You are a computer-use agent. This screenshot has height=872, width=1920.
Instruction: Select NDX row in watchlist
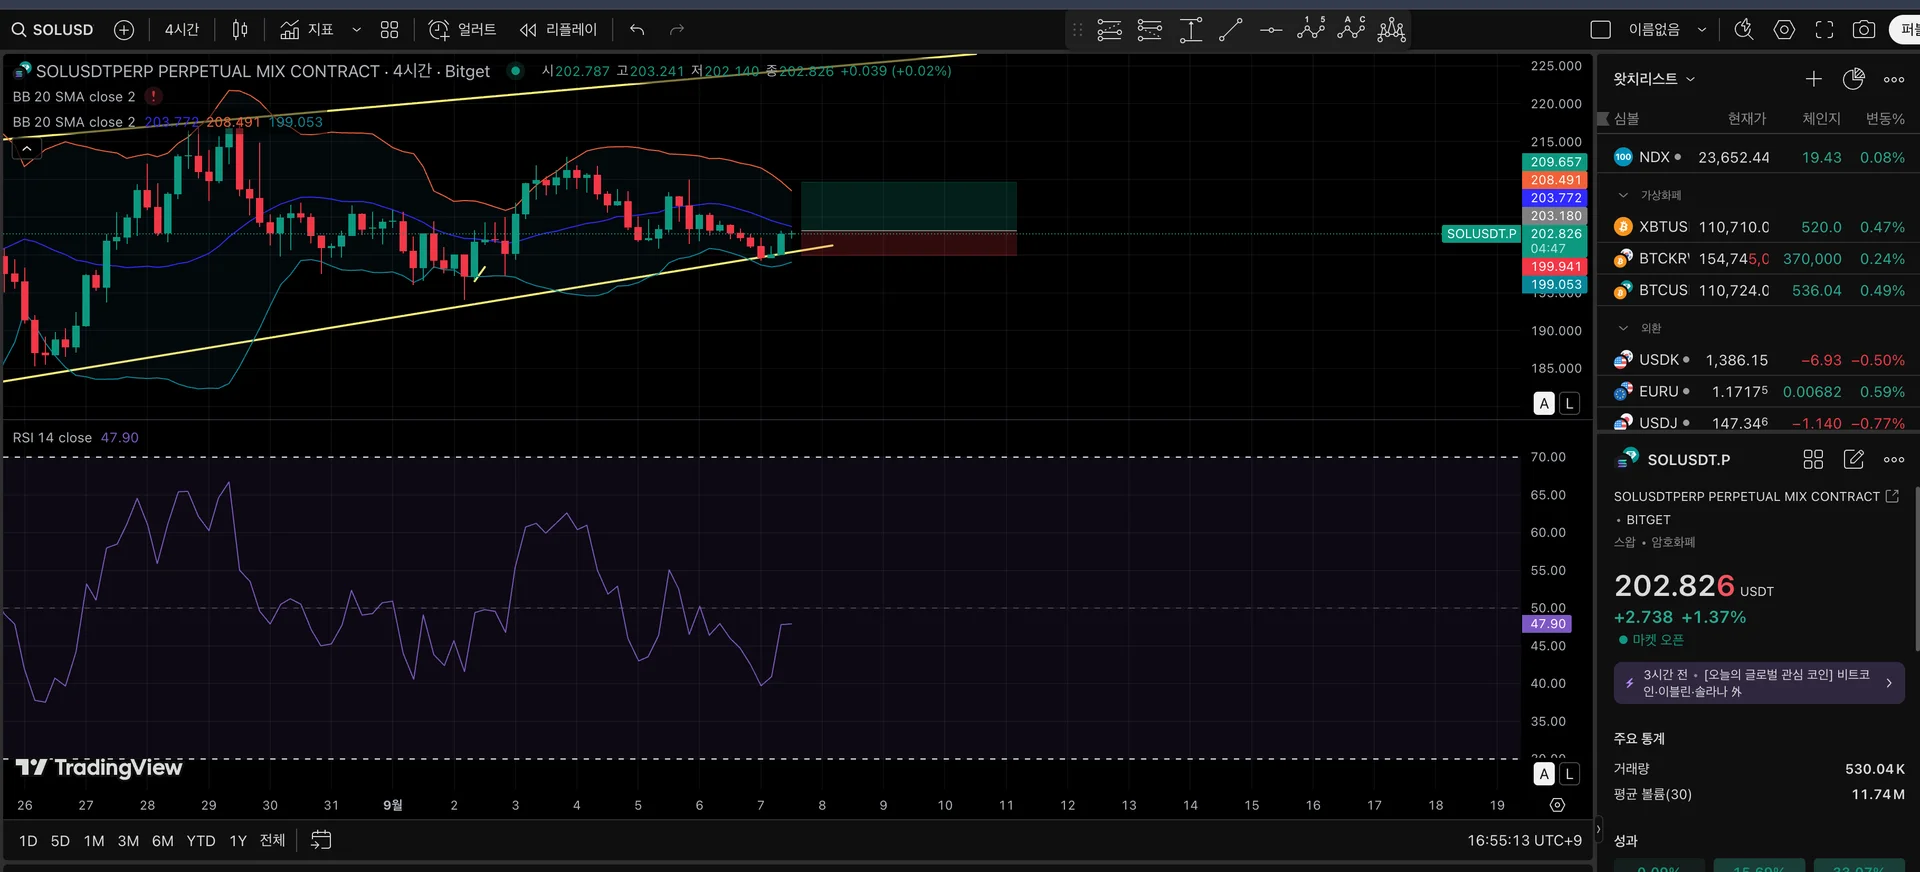click(x=1758, y=157)
